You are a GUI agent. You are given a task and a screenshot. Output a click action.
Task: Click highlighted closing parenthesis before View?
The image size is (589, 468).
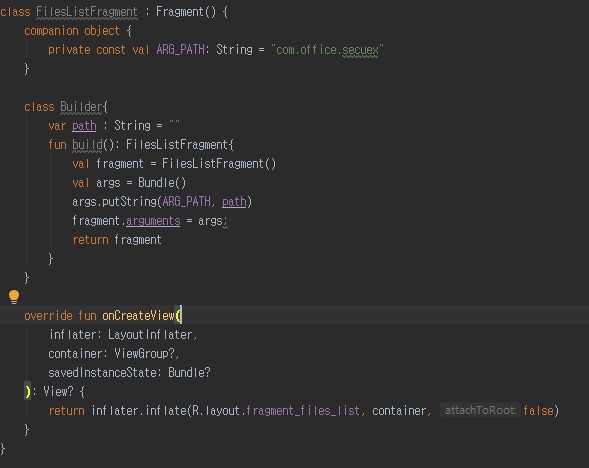coord(27,391)
